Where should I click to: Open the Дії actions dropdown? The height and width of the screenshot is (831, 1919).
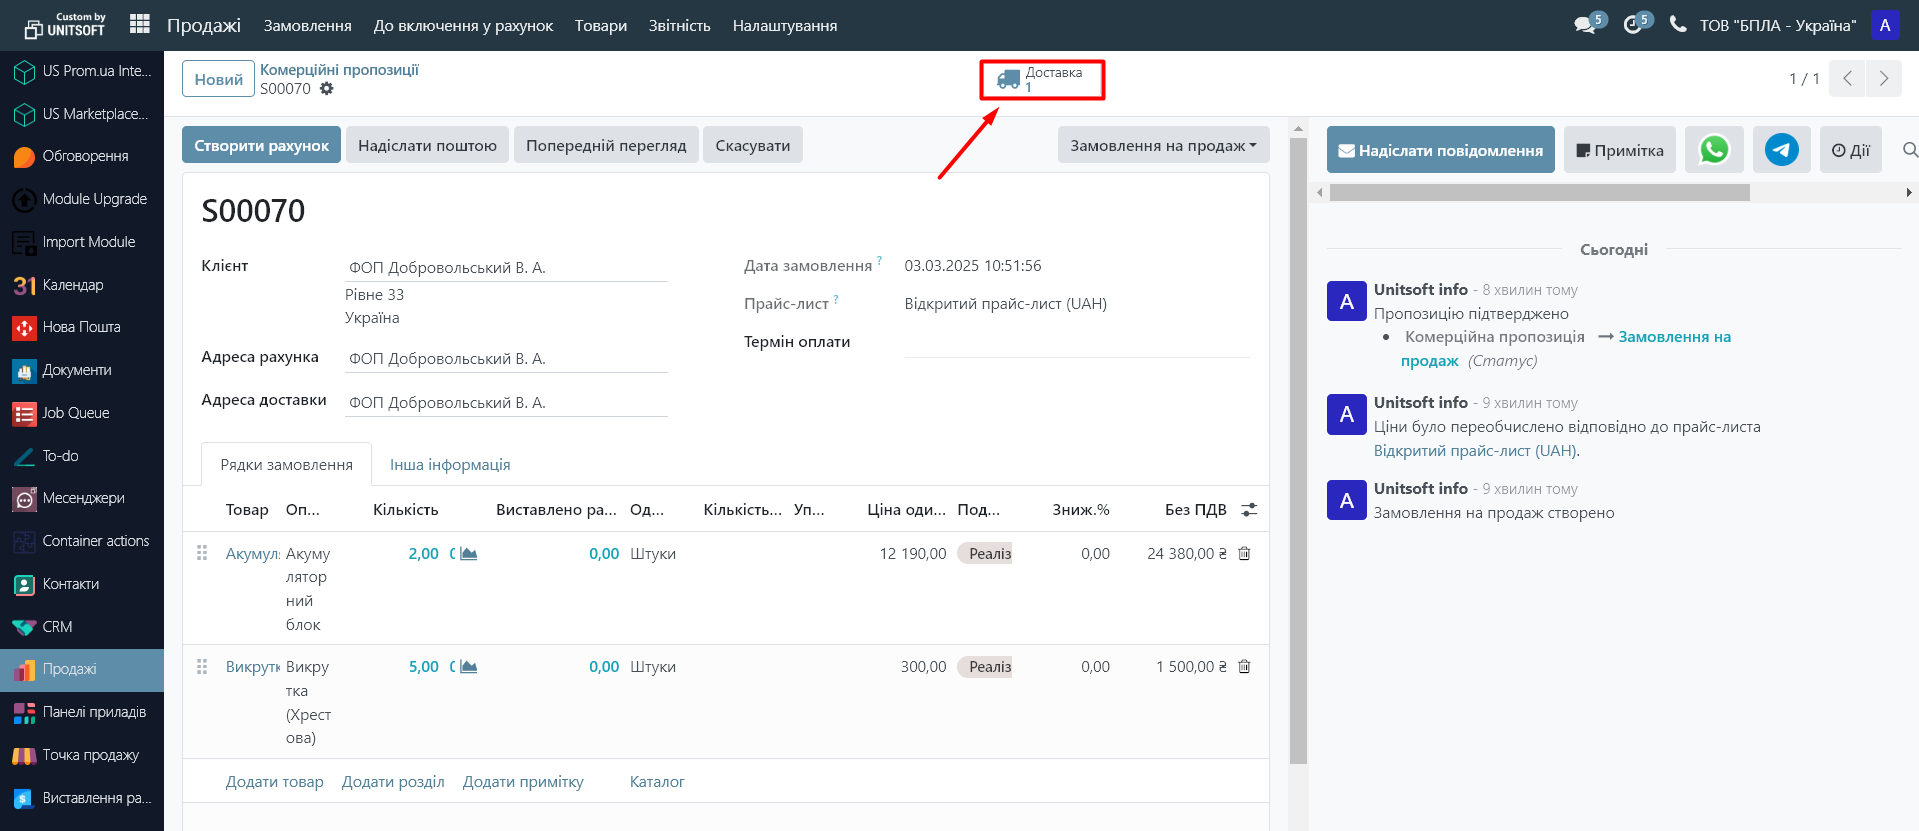coord(1850,150)
